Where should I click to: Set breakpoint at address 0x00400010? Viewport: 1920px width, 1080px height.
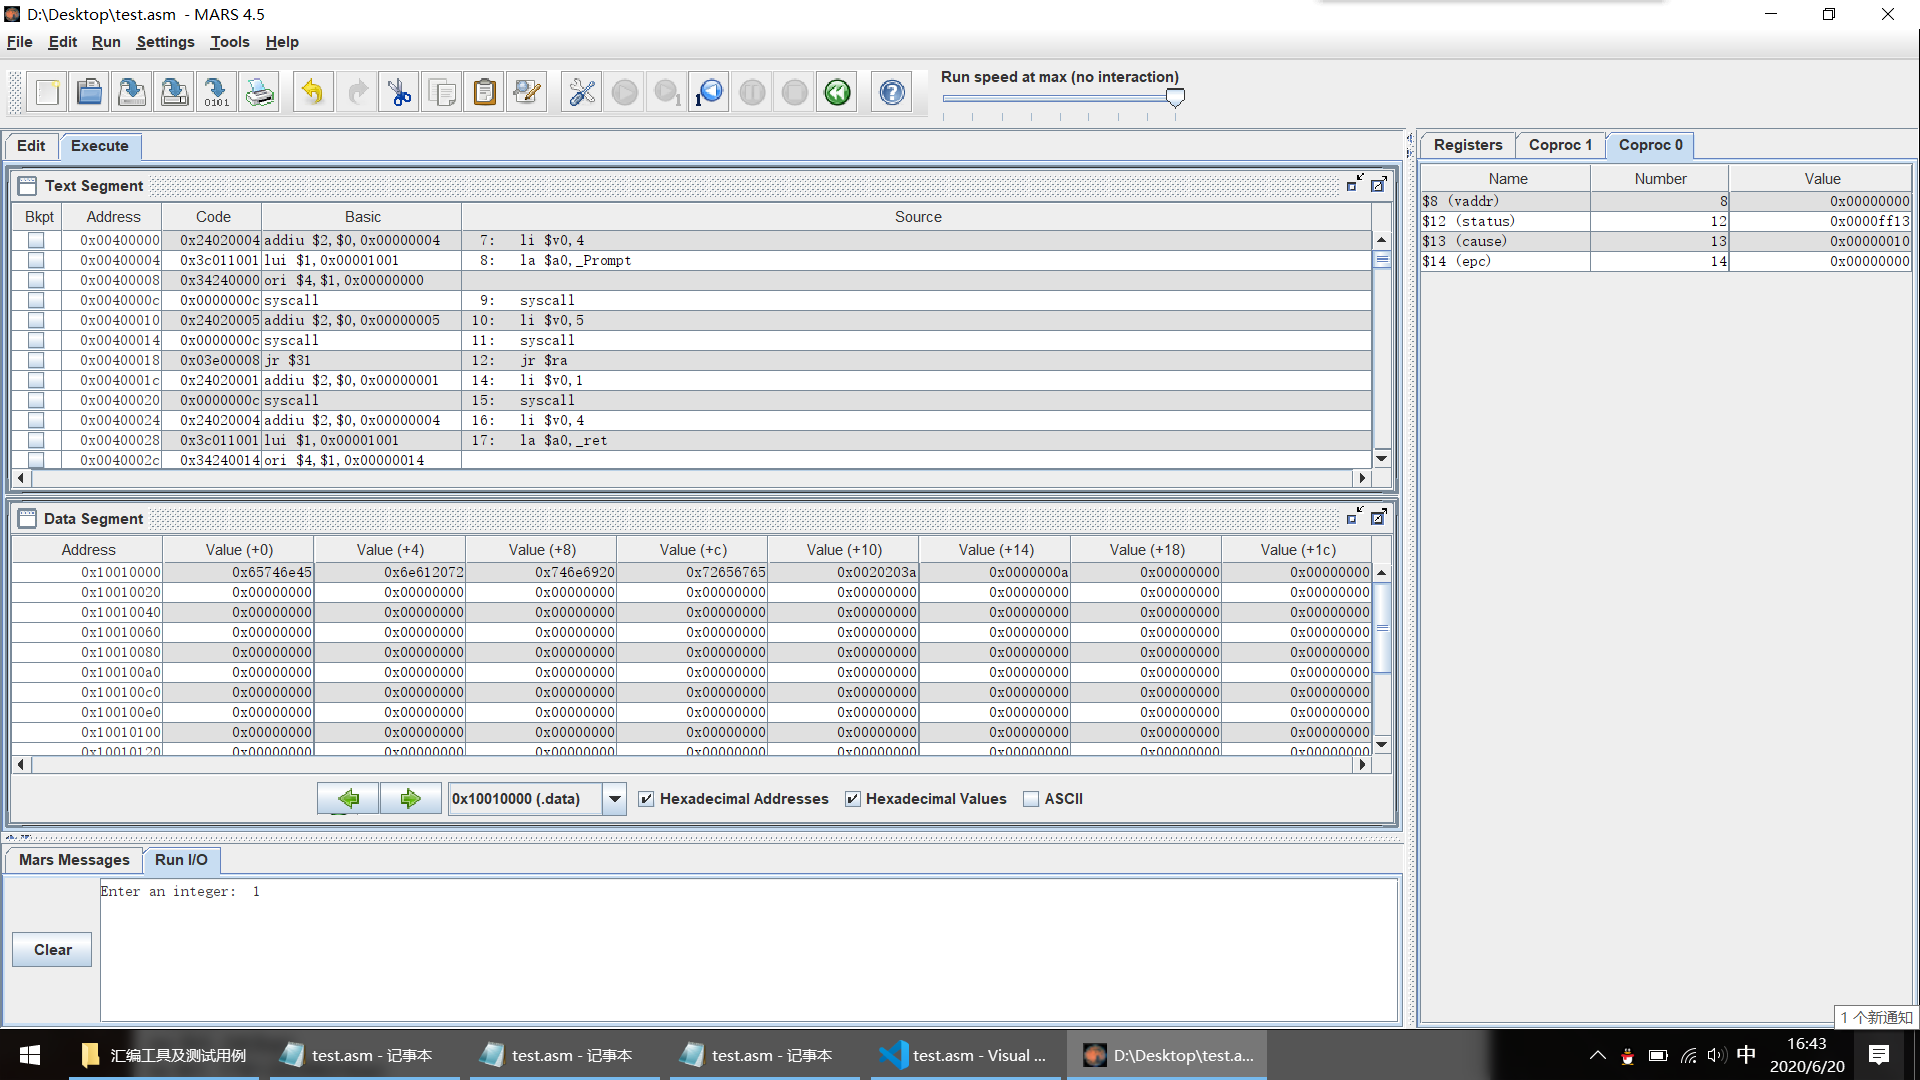pyautogui.click(x=36, y=320)
